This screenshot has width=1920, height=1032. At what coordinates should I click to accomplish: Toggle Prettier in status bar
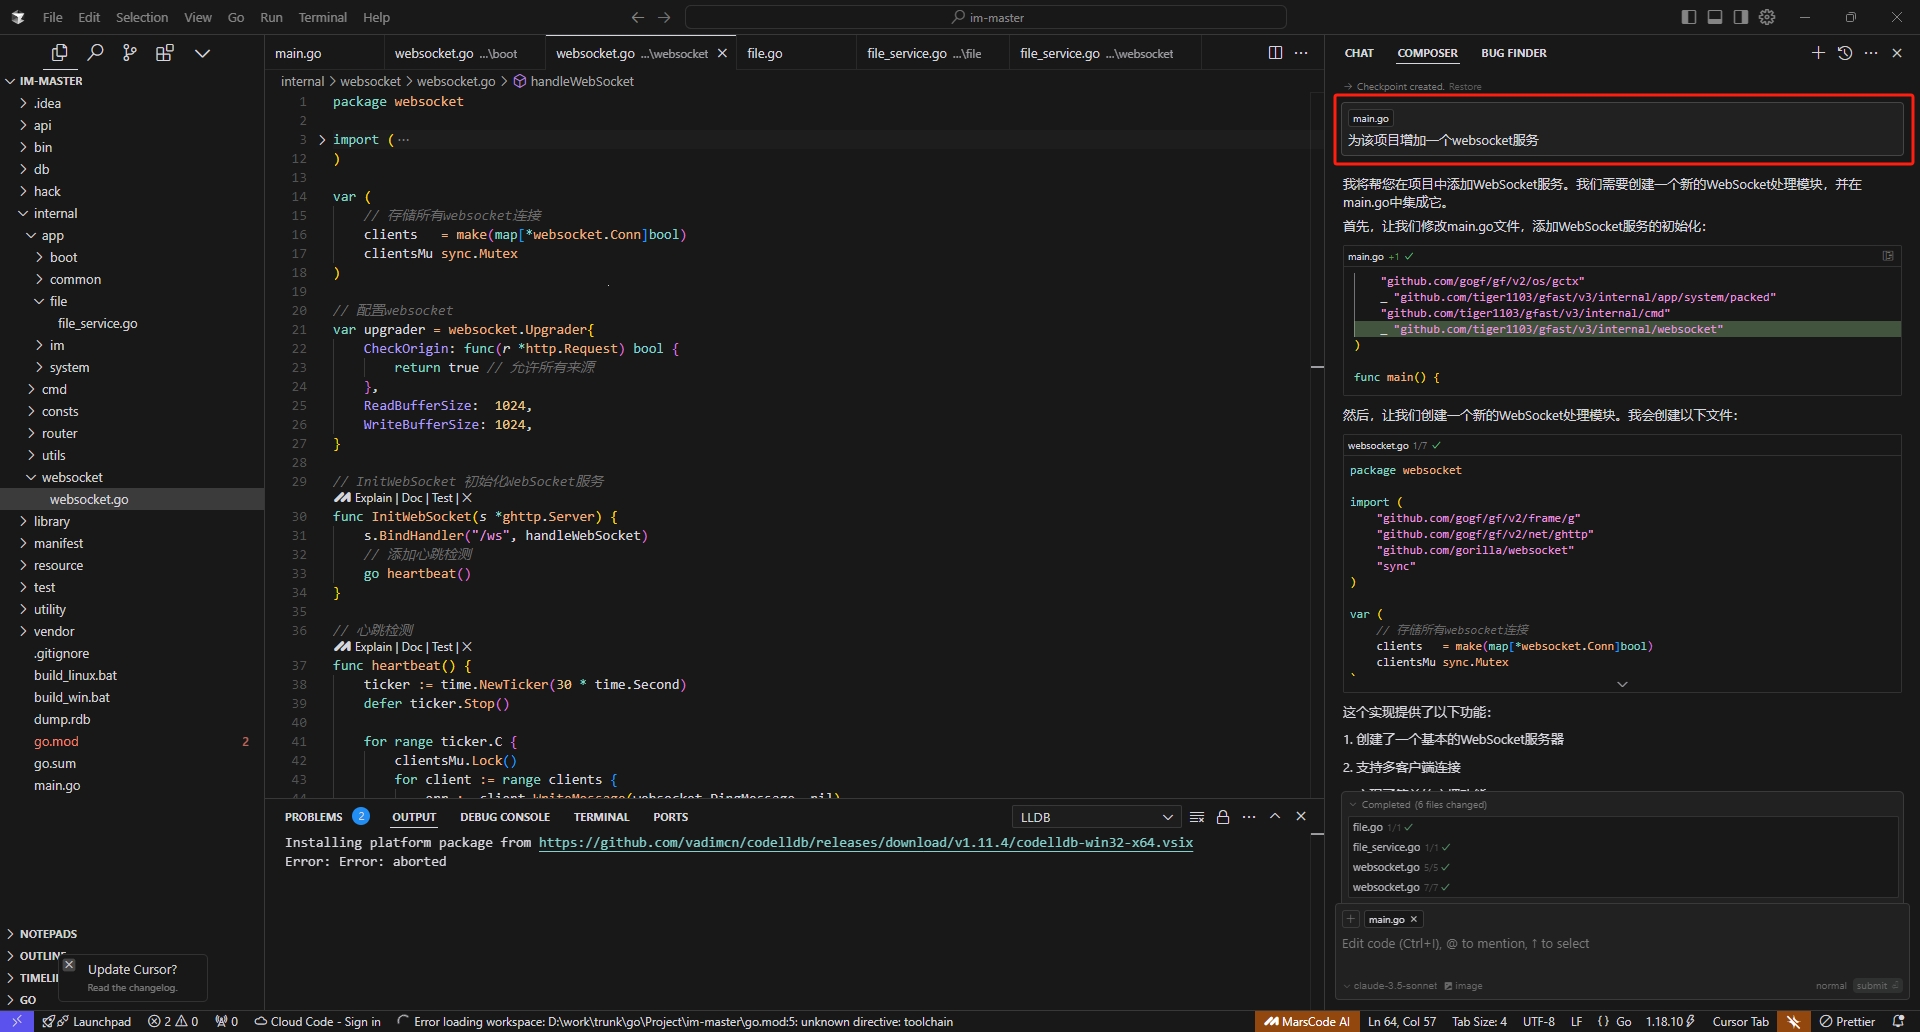[x=1848, y=1021]
